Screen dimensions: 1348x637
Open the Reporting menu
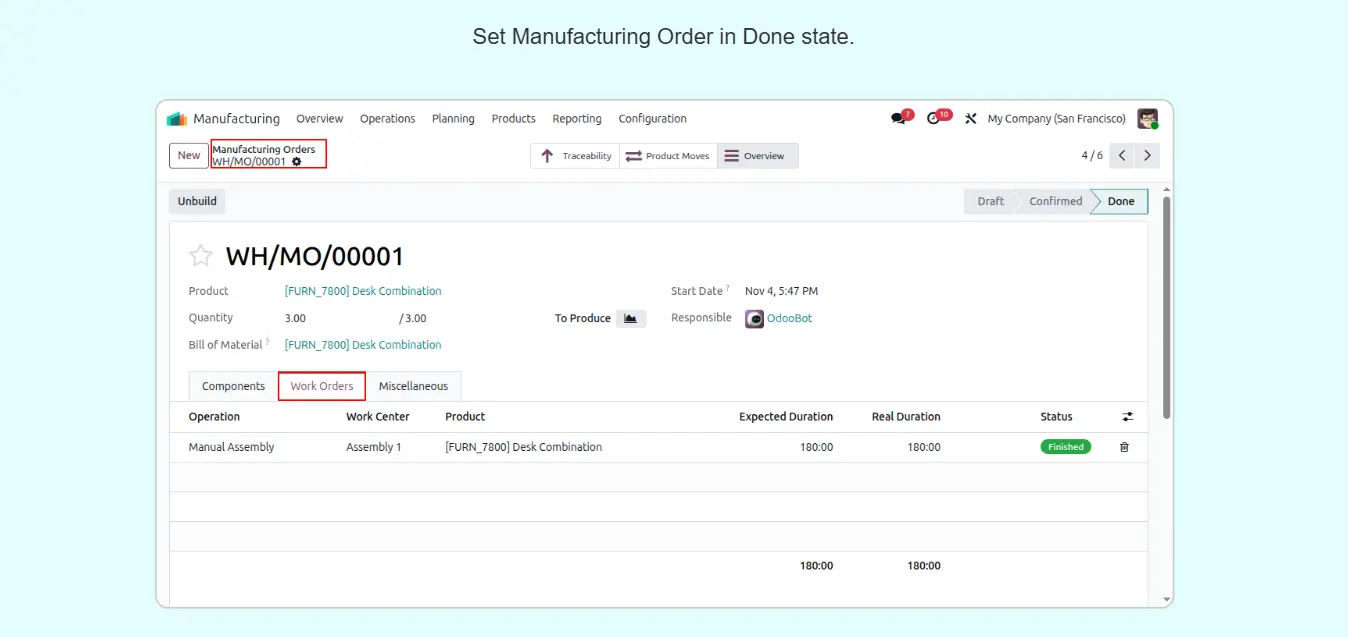tap(577, 118)
